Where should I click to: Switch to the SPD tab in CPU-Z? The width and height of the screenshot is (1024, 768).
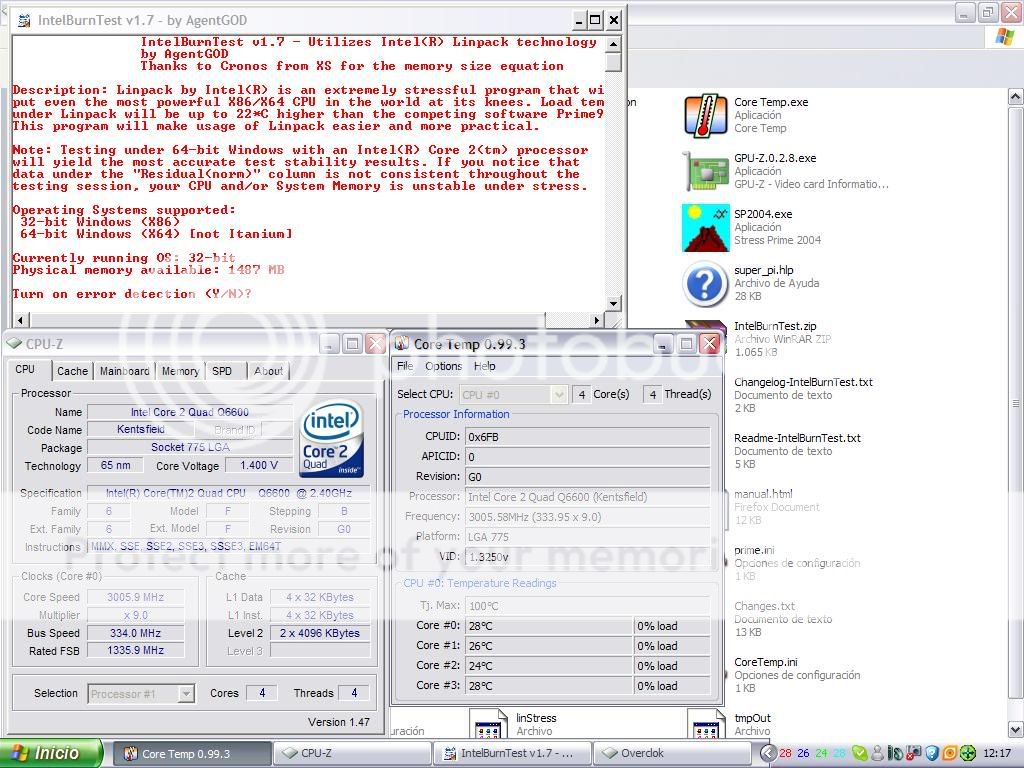(x=222, y=371)
